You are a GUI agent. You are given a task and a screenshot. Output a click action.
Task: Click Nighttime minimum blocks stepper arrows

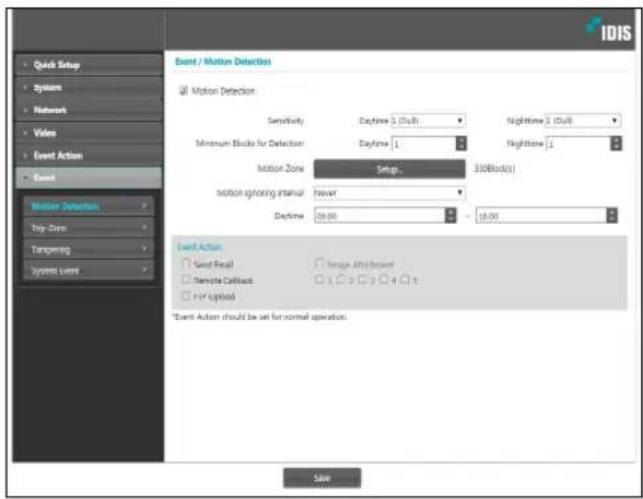pyautogui.click(x=616, y=144)
